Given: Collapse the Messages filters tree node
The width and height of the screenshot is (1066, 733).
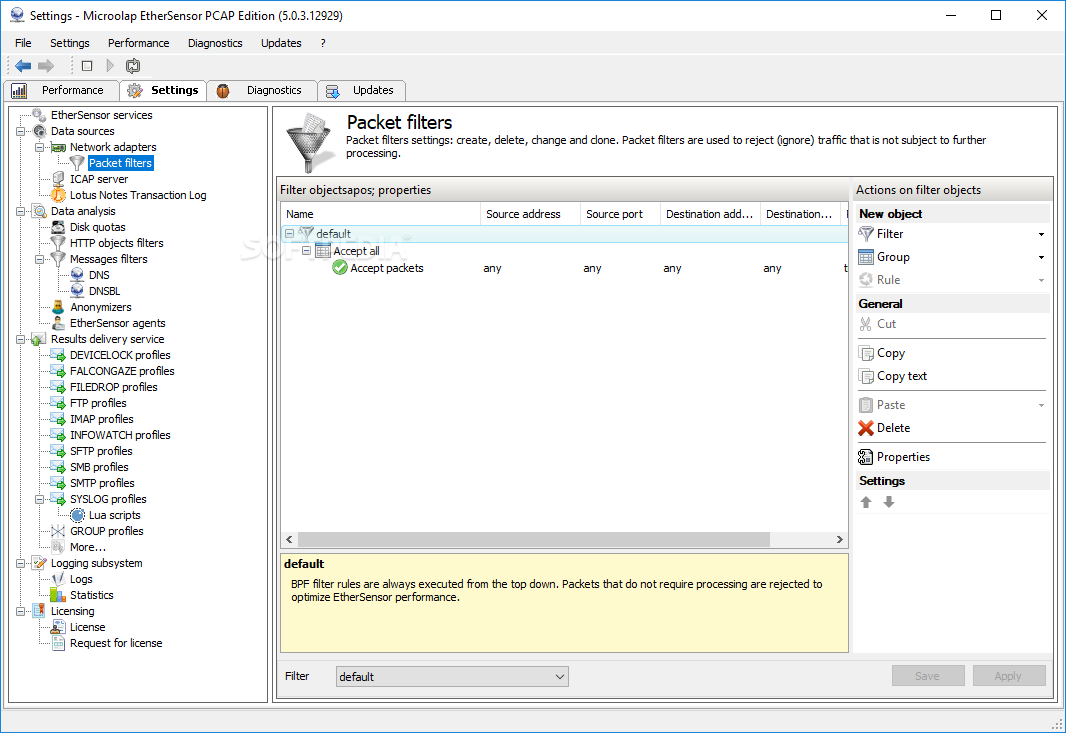Looking at the screenshot, I should [39, 259].
